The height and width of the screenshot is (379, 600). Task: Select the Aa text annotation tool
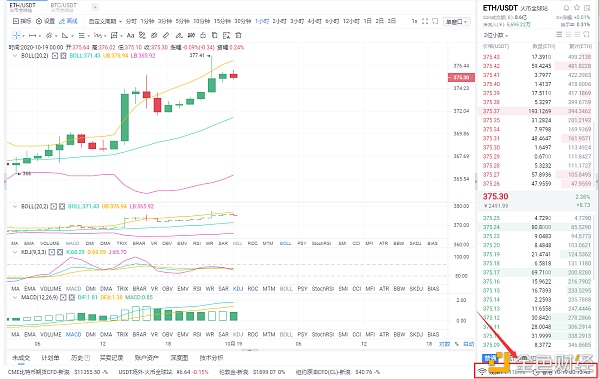pos(130,36)
